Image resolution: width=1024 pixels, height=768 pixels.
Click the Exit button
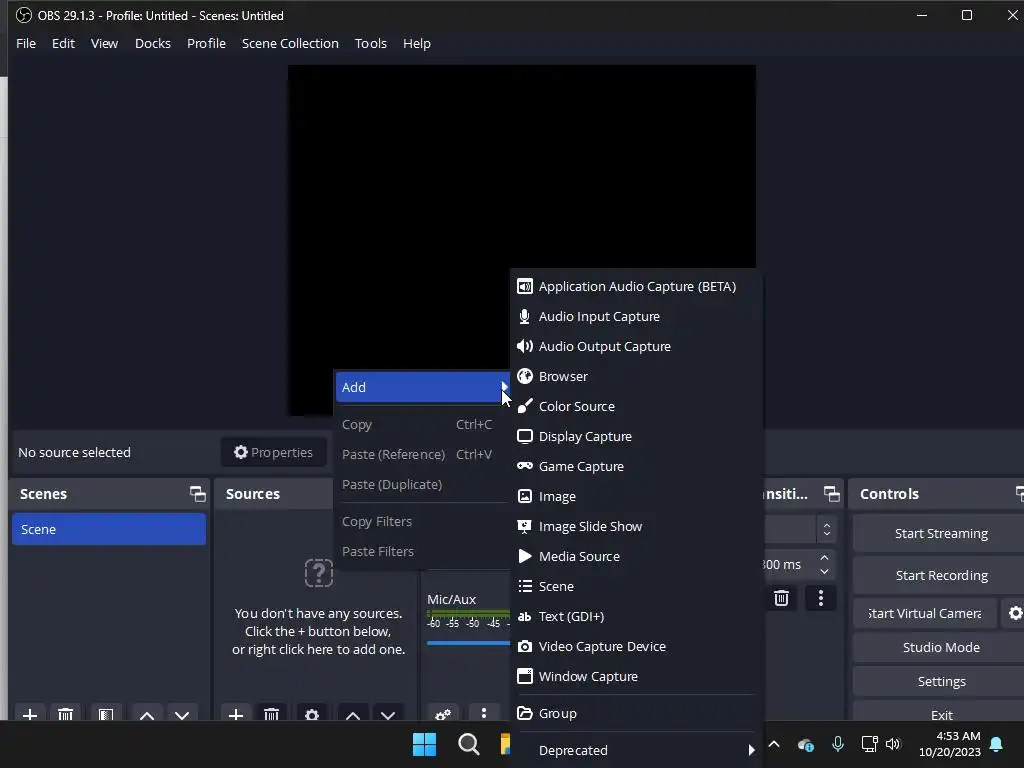pos(940,713)
